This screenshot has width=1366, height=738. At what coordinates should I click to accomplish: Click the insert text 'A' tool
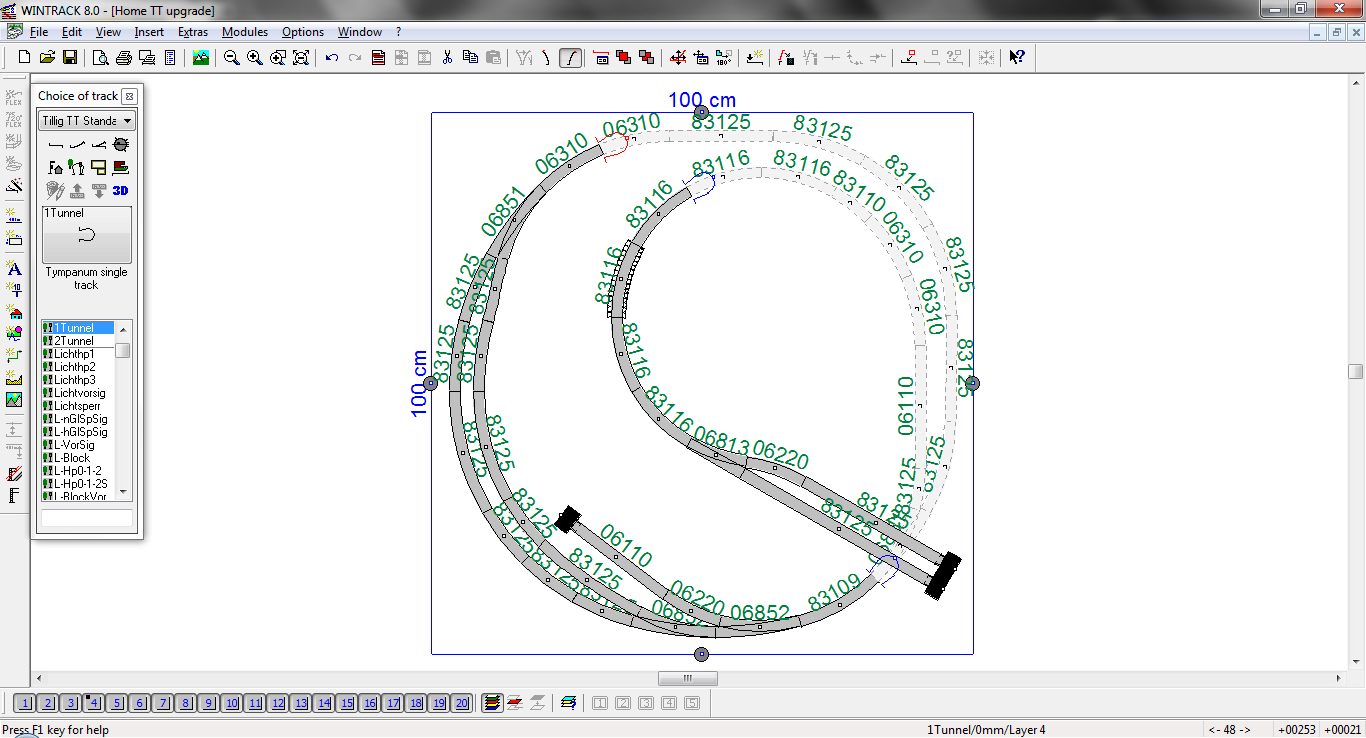click(x=14, y=268)
